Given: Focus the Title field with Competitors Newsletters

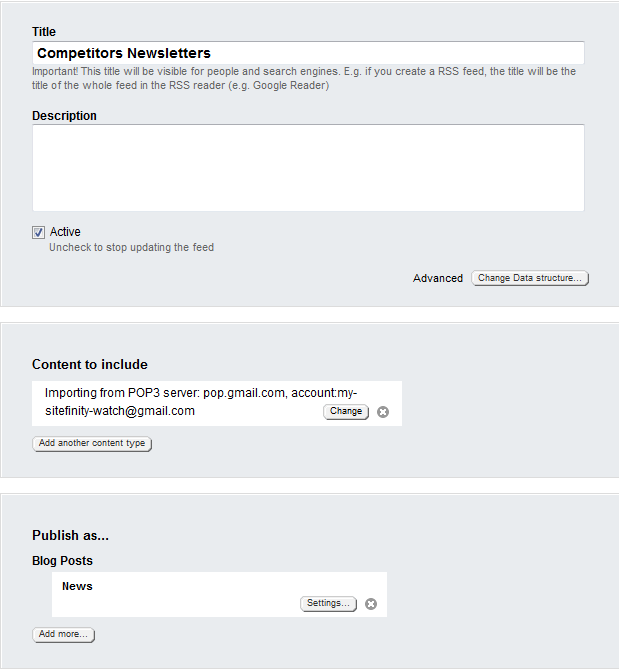Looking at the screenshot, I should coord(308,53).
